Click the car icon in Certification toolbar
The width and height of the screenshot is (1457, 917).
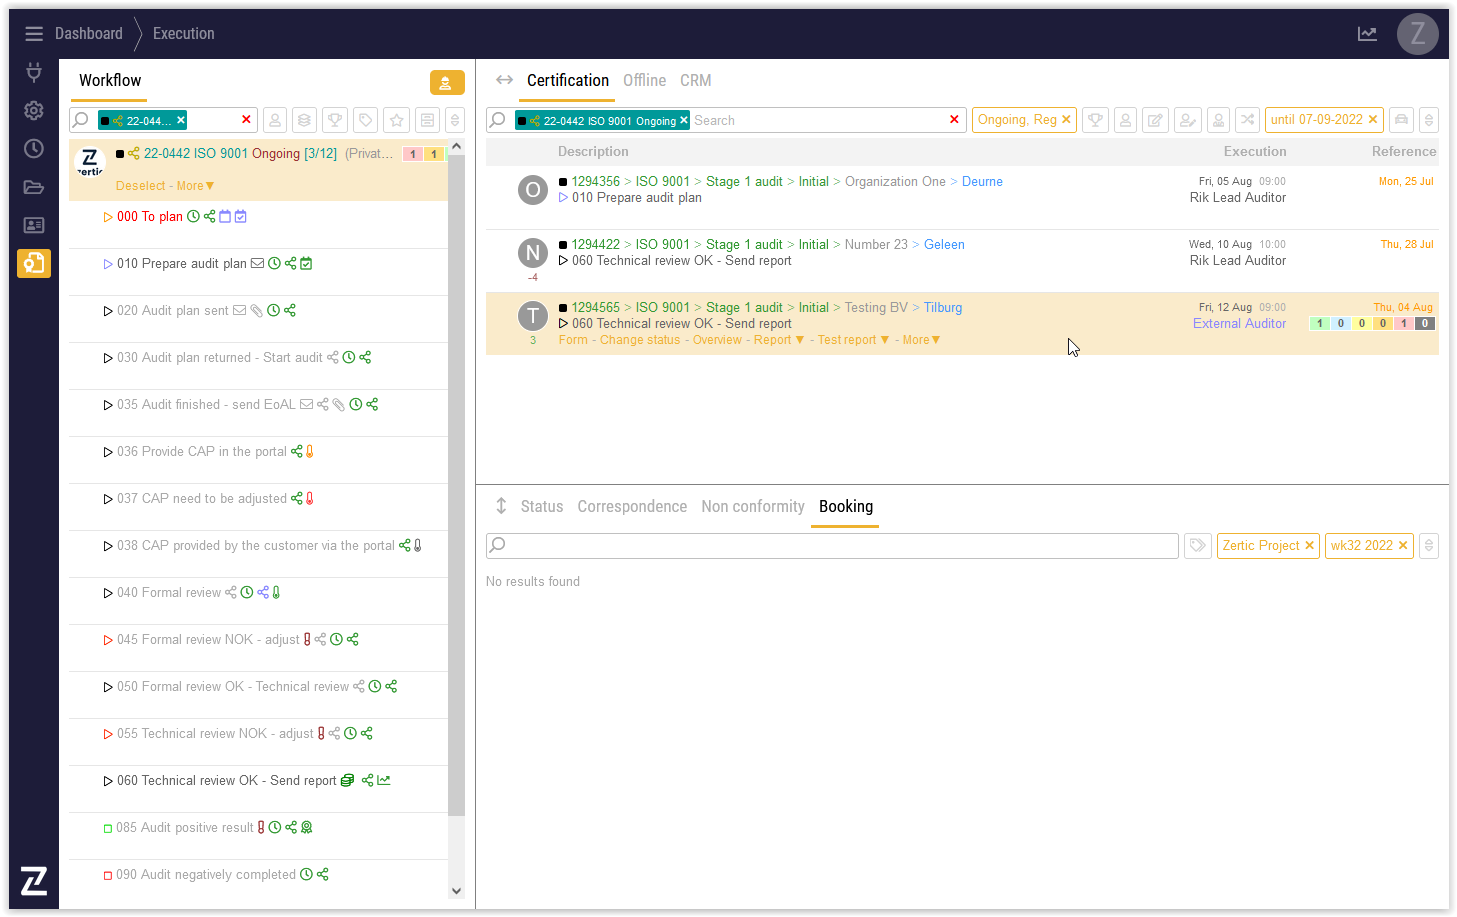1401,120
